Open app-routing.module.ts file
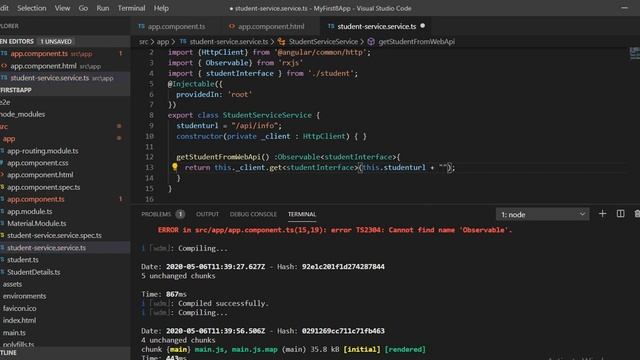The height and width of the screenshot is (360, 640). point(42,151)
